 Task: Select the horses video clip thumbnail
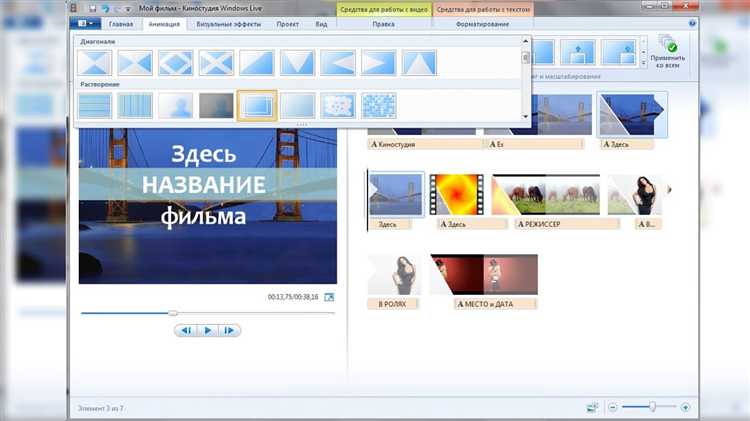549,196
